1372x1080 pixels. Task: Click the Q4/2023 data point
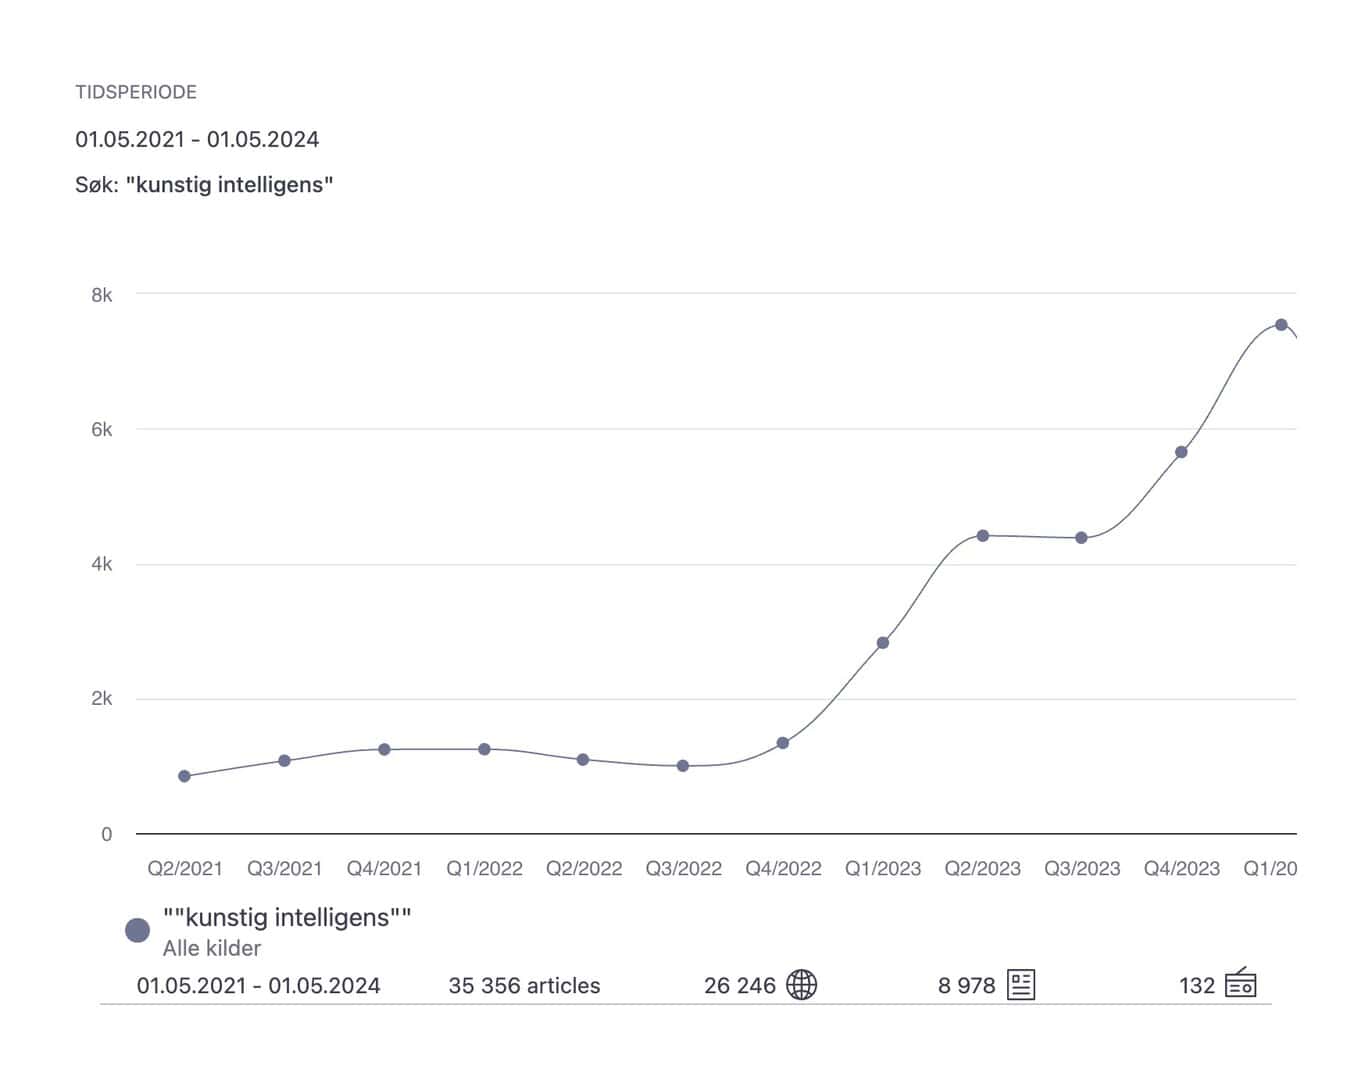(1181, 452)
